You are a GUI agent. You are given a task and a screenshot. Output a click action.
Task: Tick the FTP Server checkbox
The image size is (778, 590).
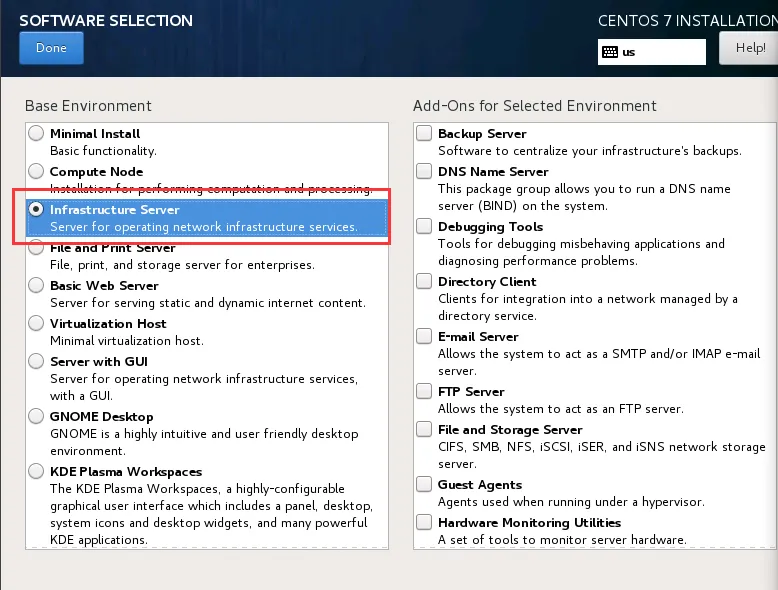(424, 392)
